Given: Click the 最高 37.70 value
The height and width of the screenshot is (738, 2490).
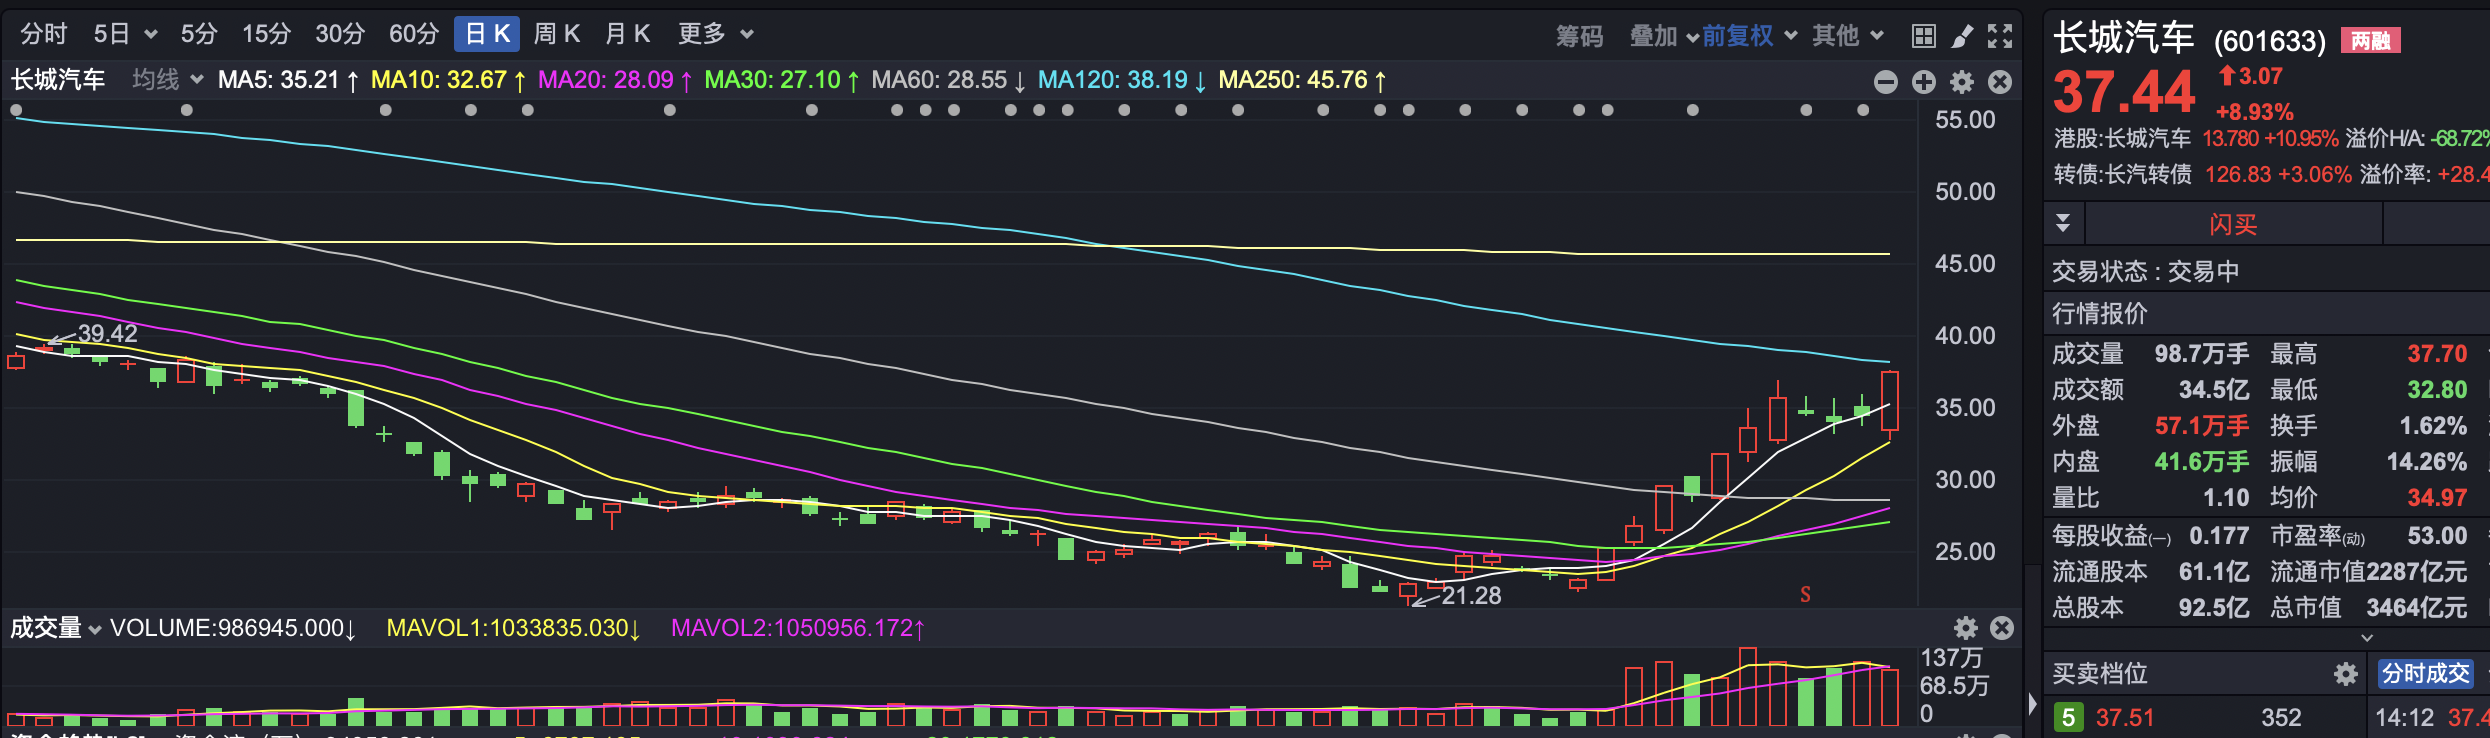Looking at the screenshot, I should coord(2437,354).
